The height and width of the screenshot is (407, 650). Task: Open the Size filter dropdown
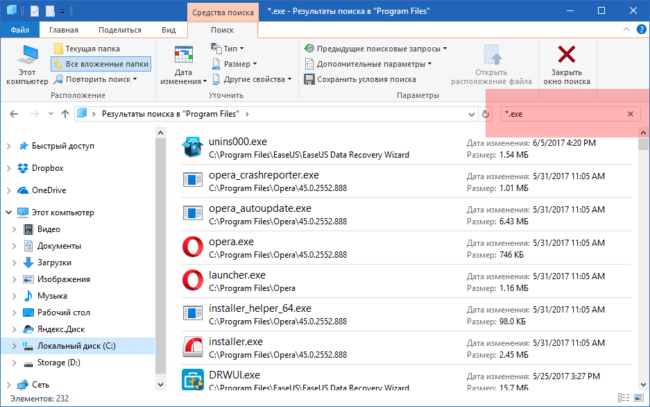pos(234,64)
